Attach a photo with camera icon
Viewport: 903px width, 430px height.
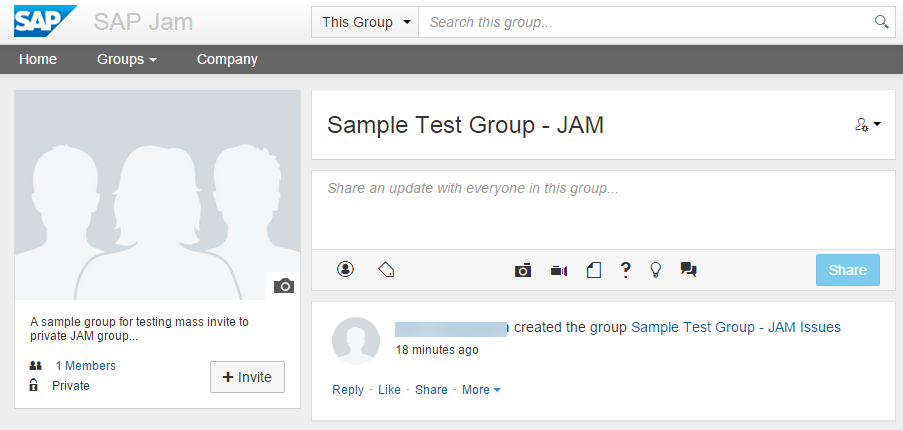point(522,270)
